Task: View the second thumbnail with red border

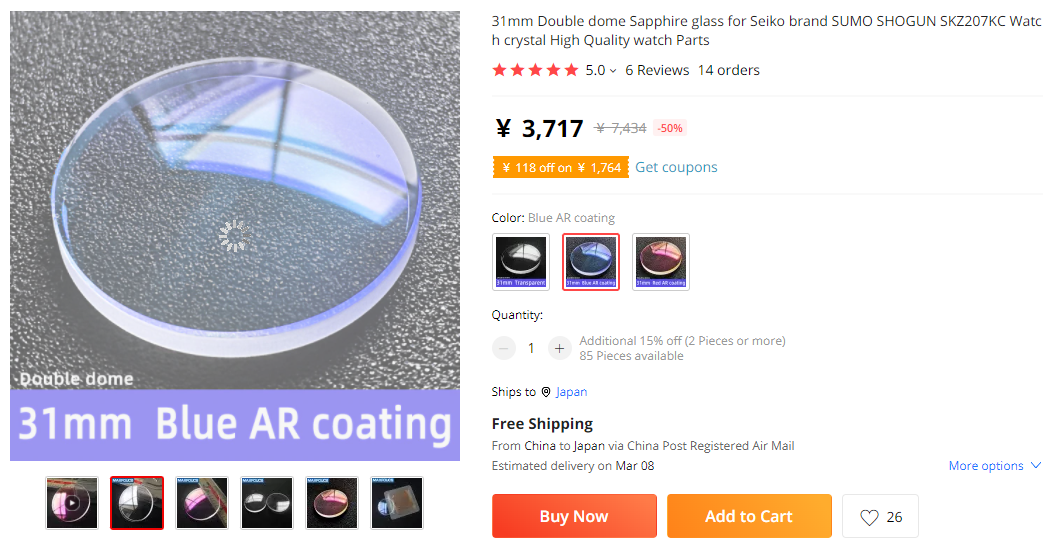Action: coord(137,503)
